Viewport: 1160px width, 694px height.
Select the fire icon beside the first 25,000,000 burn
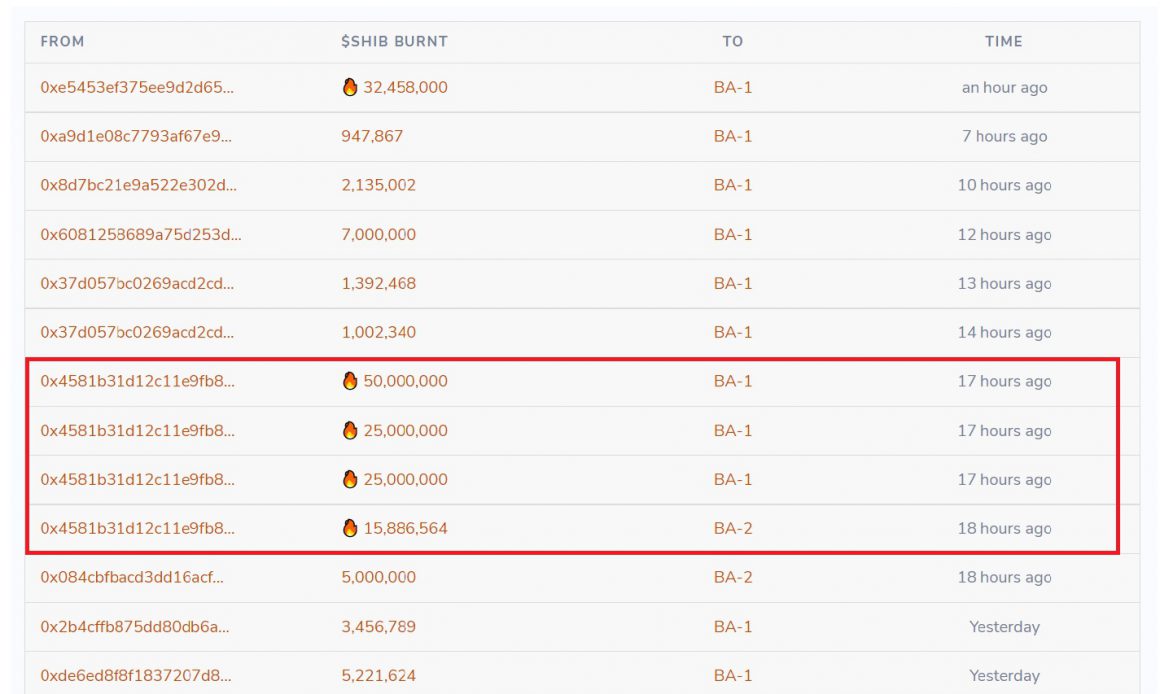(x=349, y=430)
